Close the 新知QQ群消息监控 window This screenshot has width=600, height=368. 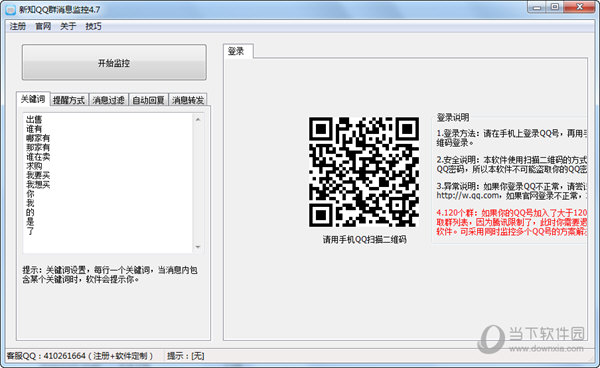point(579,7)
